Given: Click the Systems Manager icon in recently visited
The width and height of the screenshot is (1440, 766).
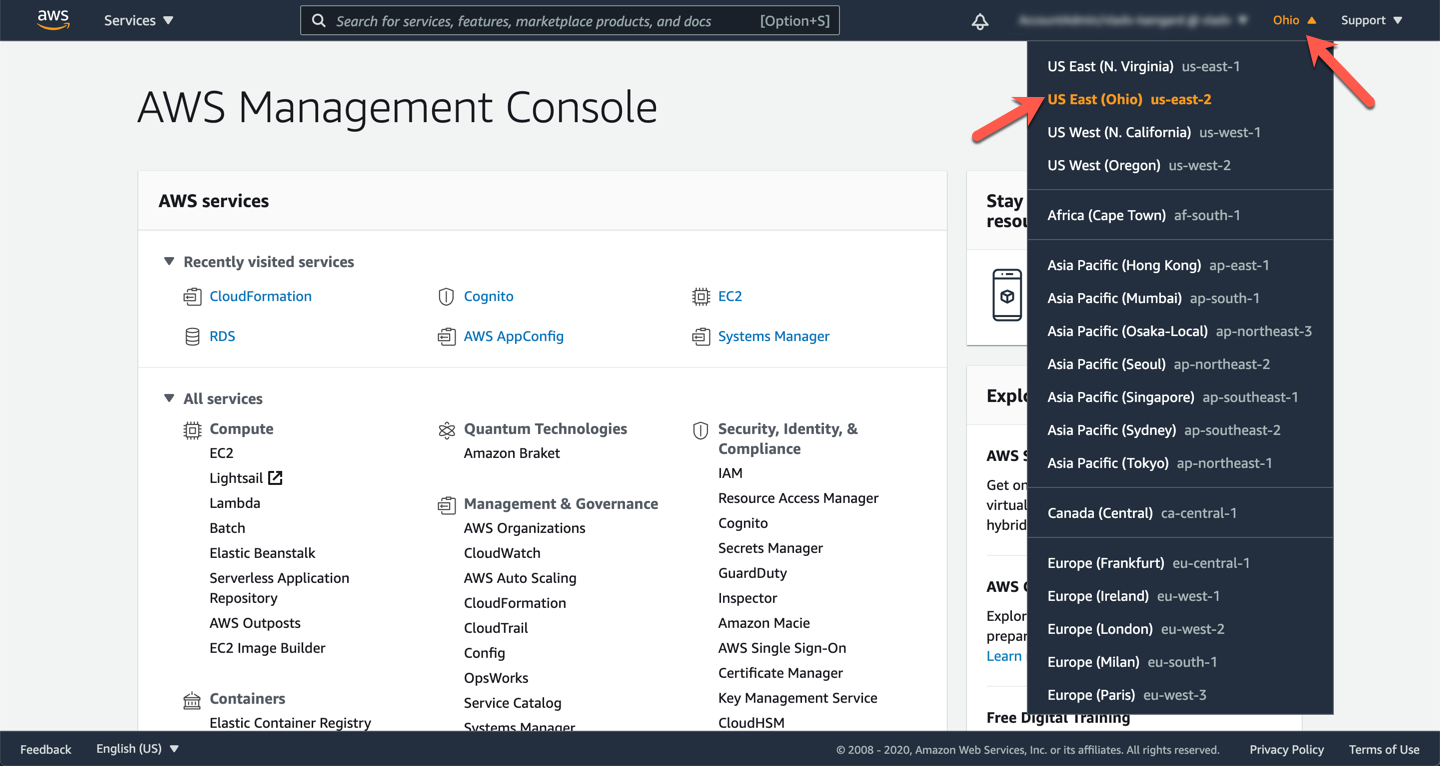Looking at the screenshot, I should point(701,337).
